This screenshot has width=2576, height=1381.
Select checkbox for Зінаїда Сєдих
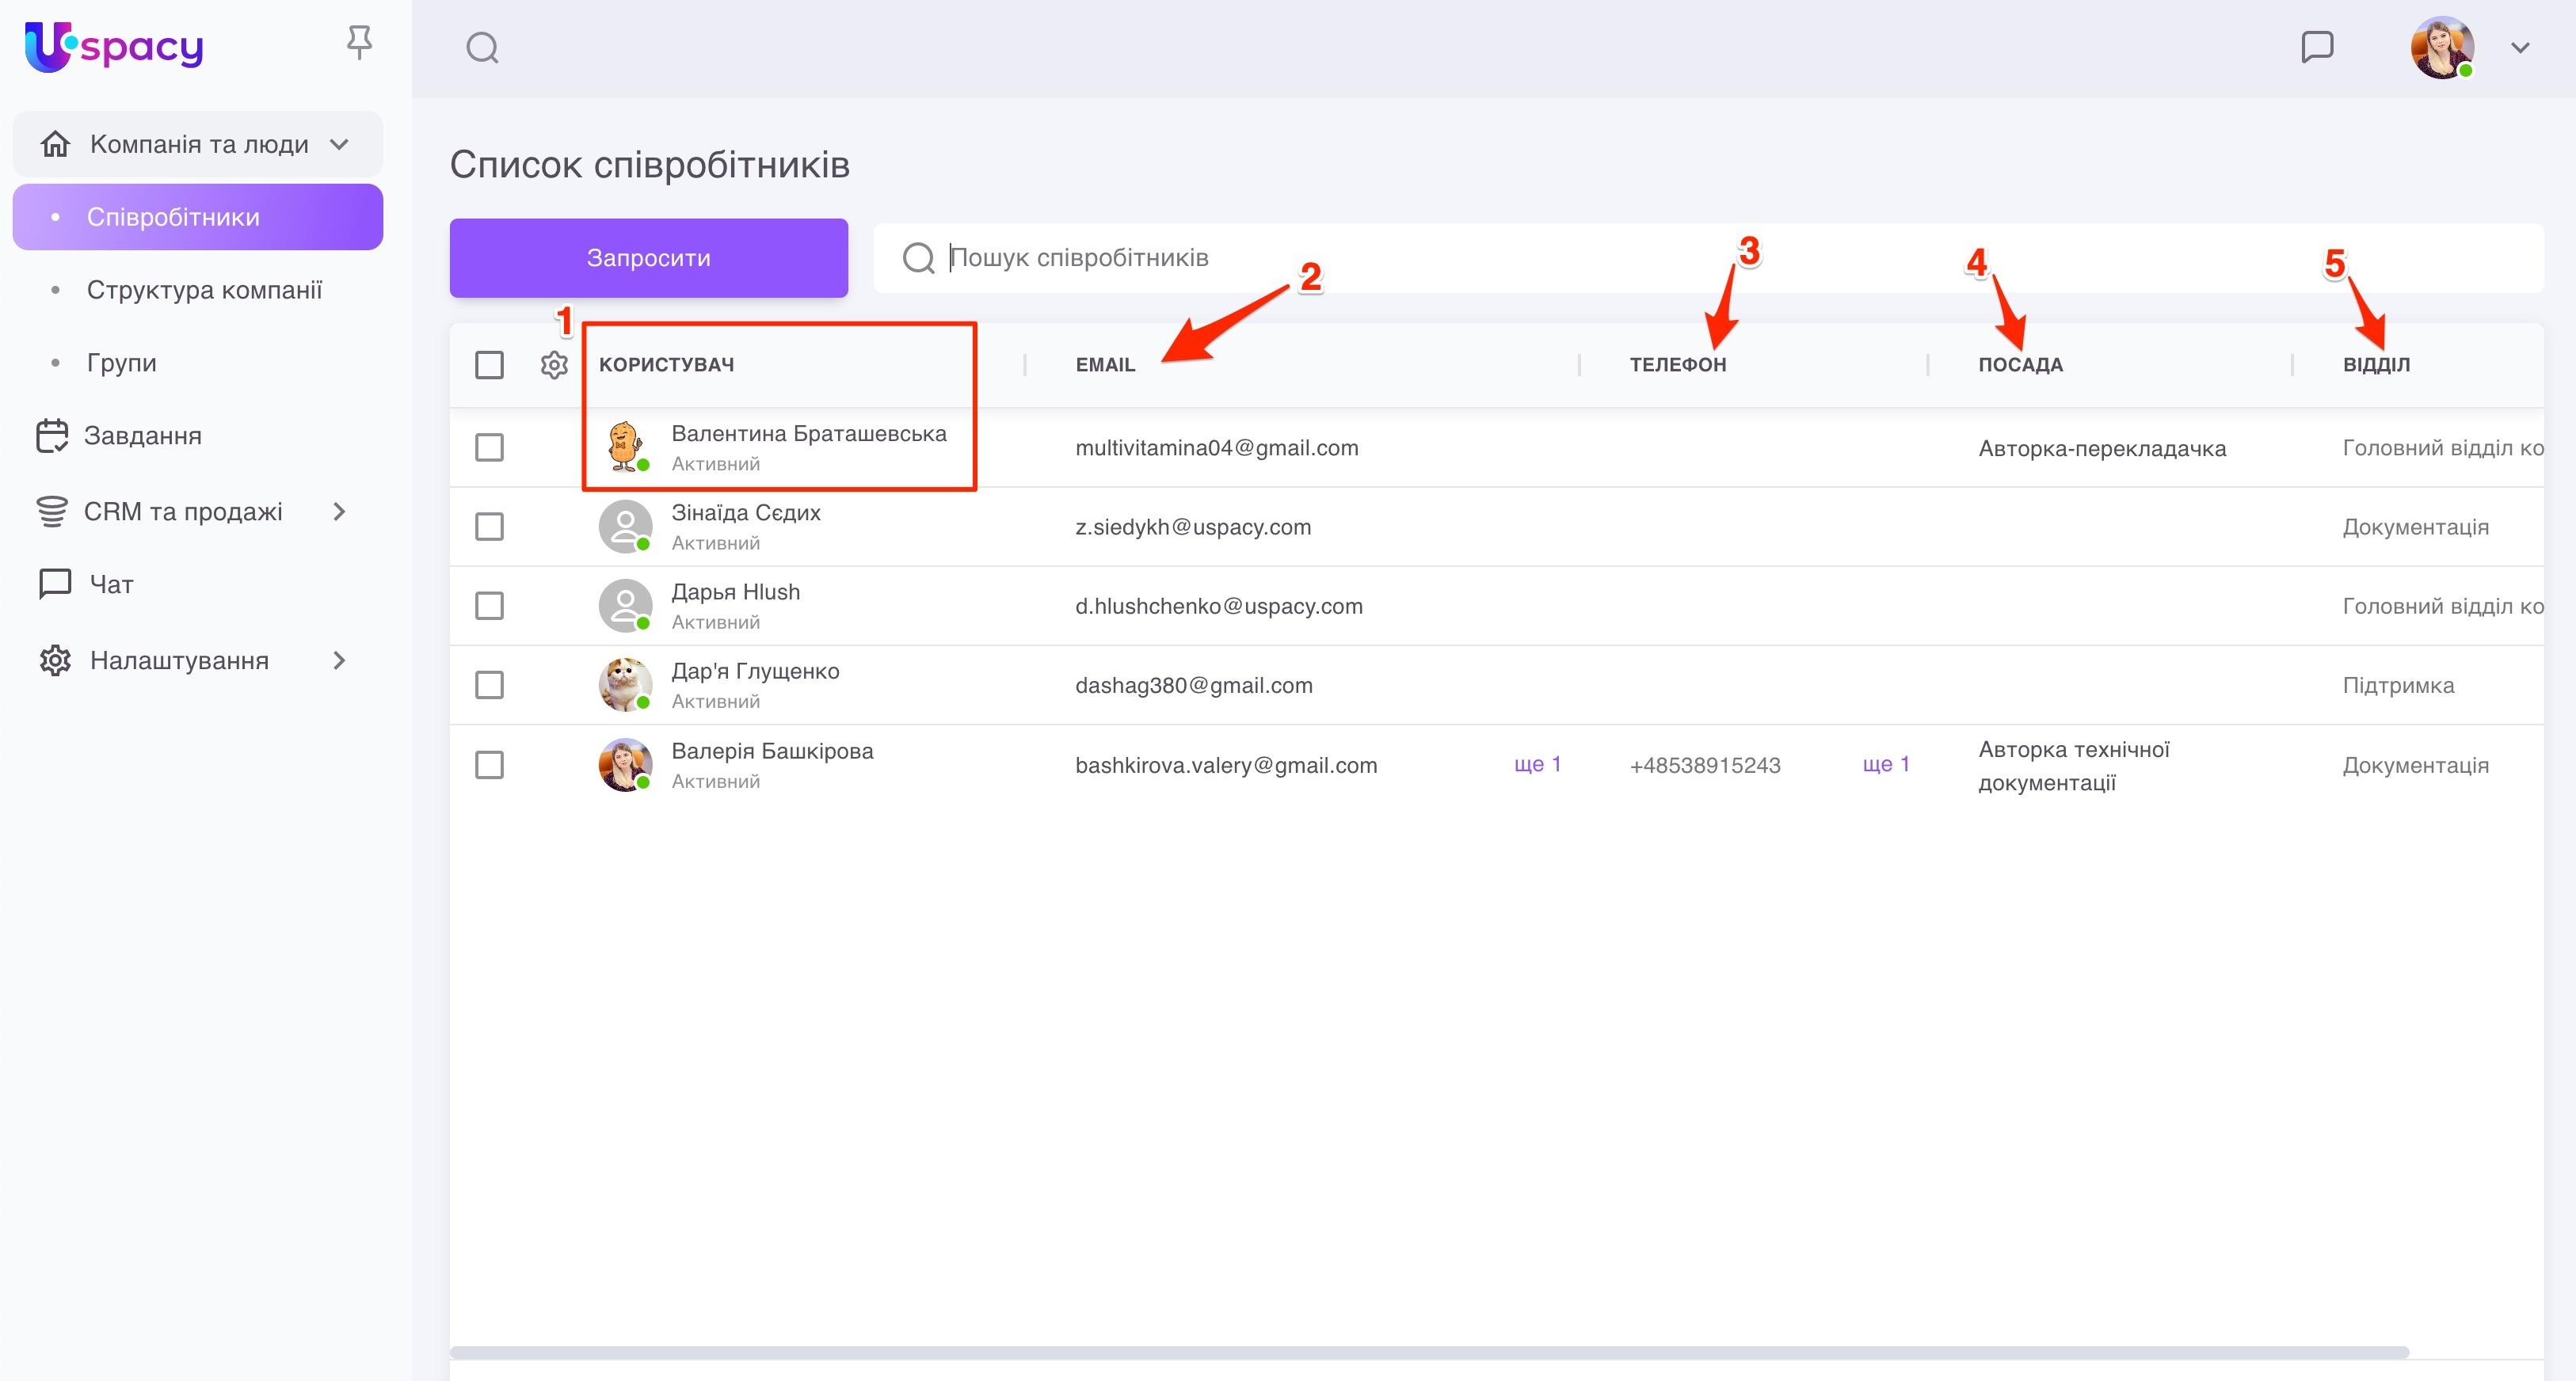489,527
